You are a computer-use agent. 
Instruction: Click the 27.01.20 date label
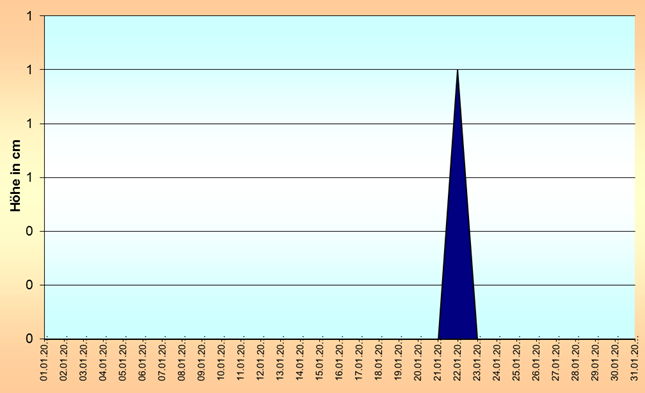tap(556, 362)
